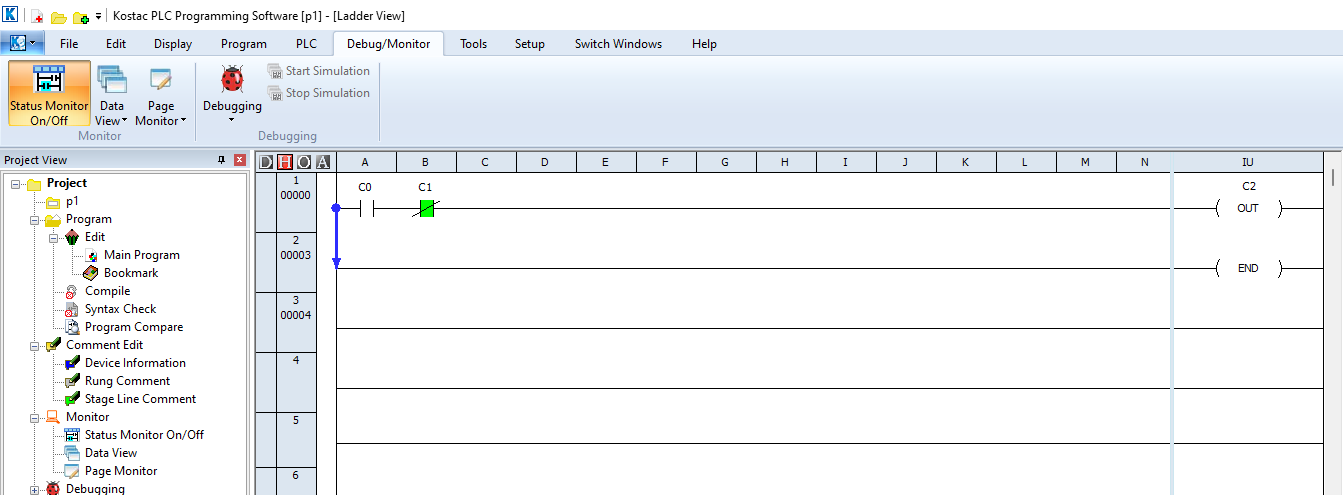Select the C0 normally open contact
Viewport: 1343px width, 495px height.
click(366, 208)
